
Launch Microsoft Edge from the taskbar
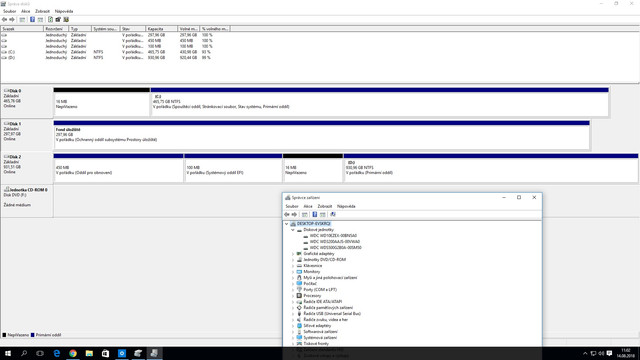(x=56, y=353)
